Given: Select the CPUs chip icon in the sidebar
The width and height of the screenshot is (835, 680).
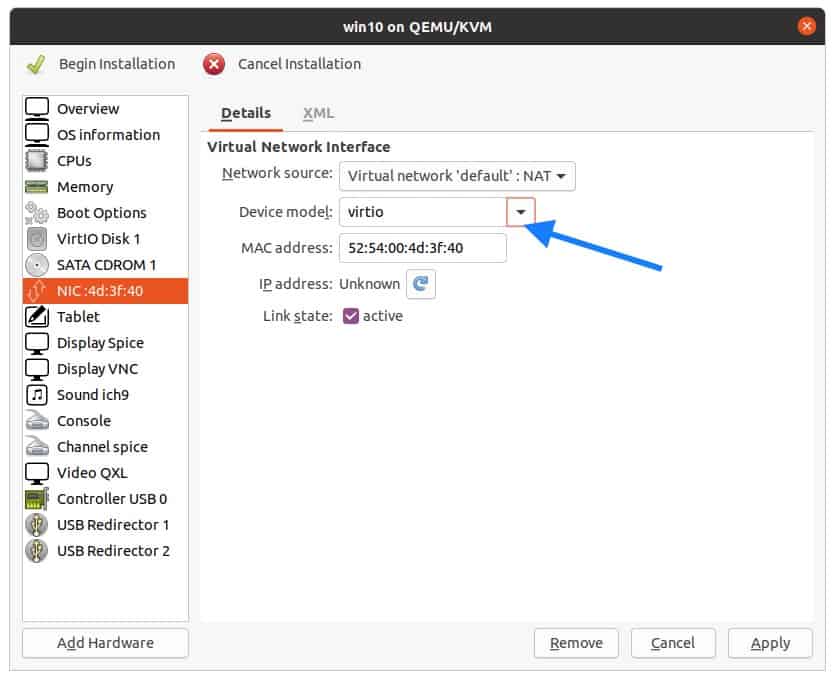Looking at the screenshot, I should point(36,161).
